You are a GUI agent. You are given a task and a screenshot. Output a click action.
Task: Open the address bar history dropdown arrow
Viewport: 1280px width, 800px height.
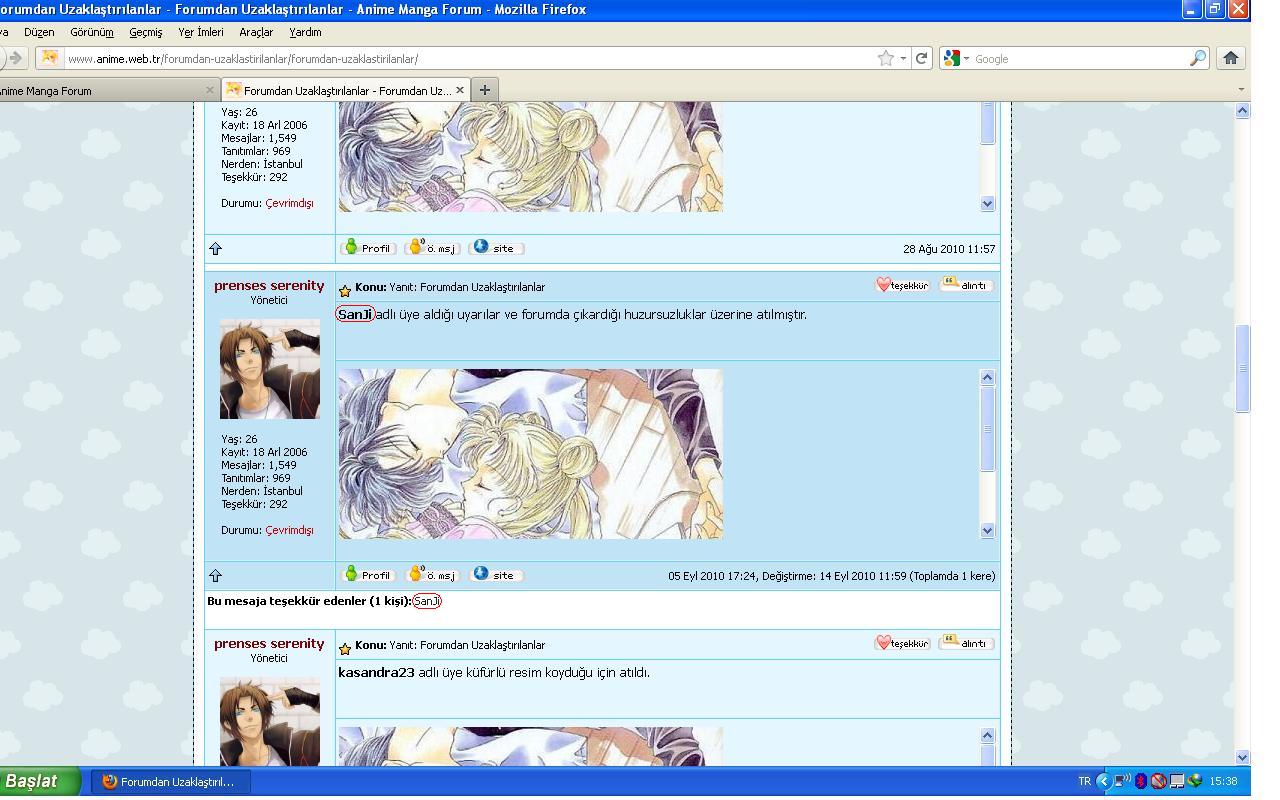(x=903, y=58)
